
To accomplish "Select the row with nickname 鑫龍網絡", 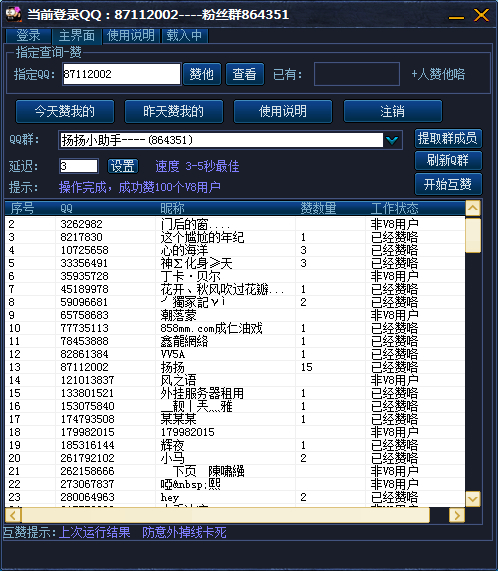I will 235,341.
